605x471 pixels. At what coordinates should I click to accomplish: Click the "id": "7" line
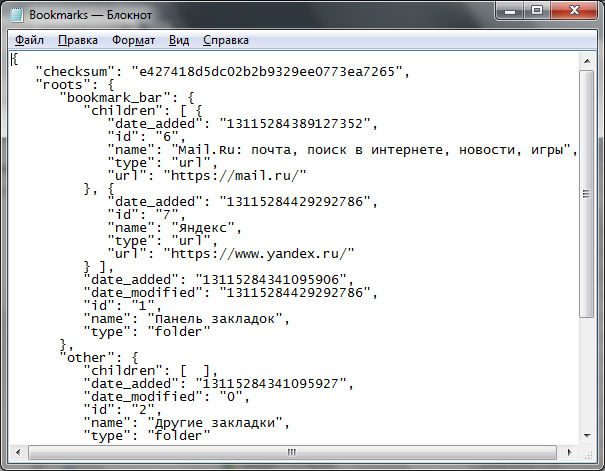[x=147, y=215]
